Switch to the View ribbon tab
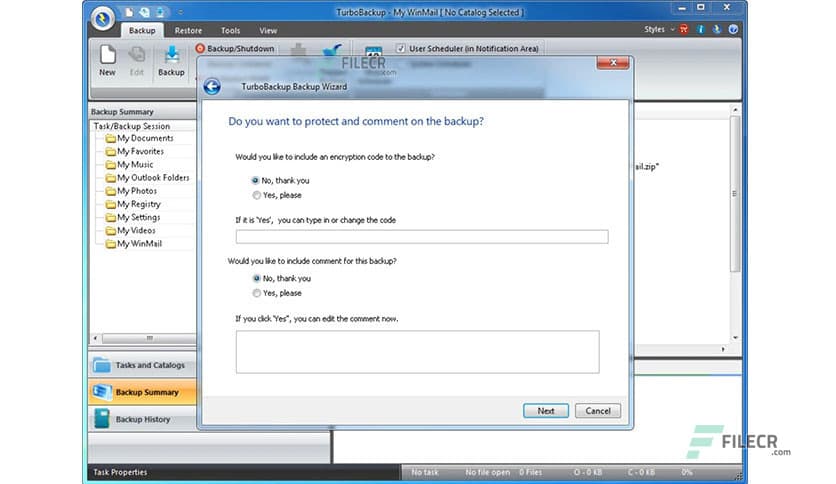836x484 pixels. tap(268, 30)
